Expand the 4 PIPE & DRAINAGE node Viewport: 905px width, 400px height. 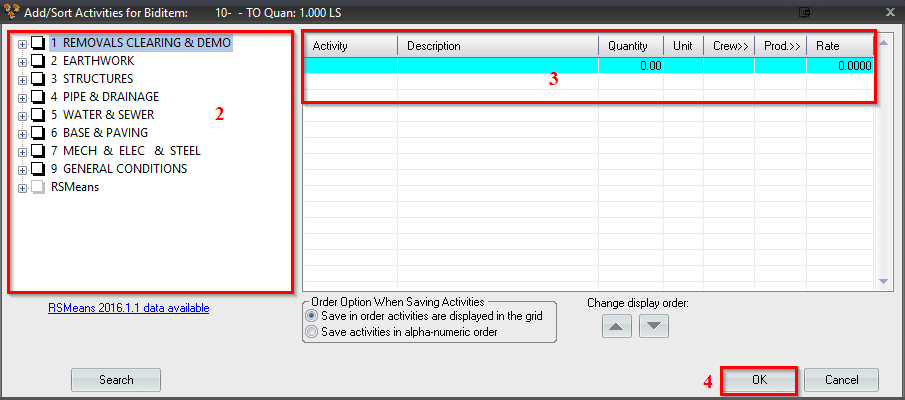coord(22,97)
